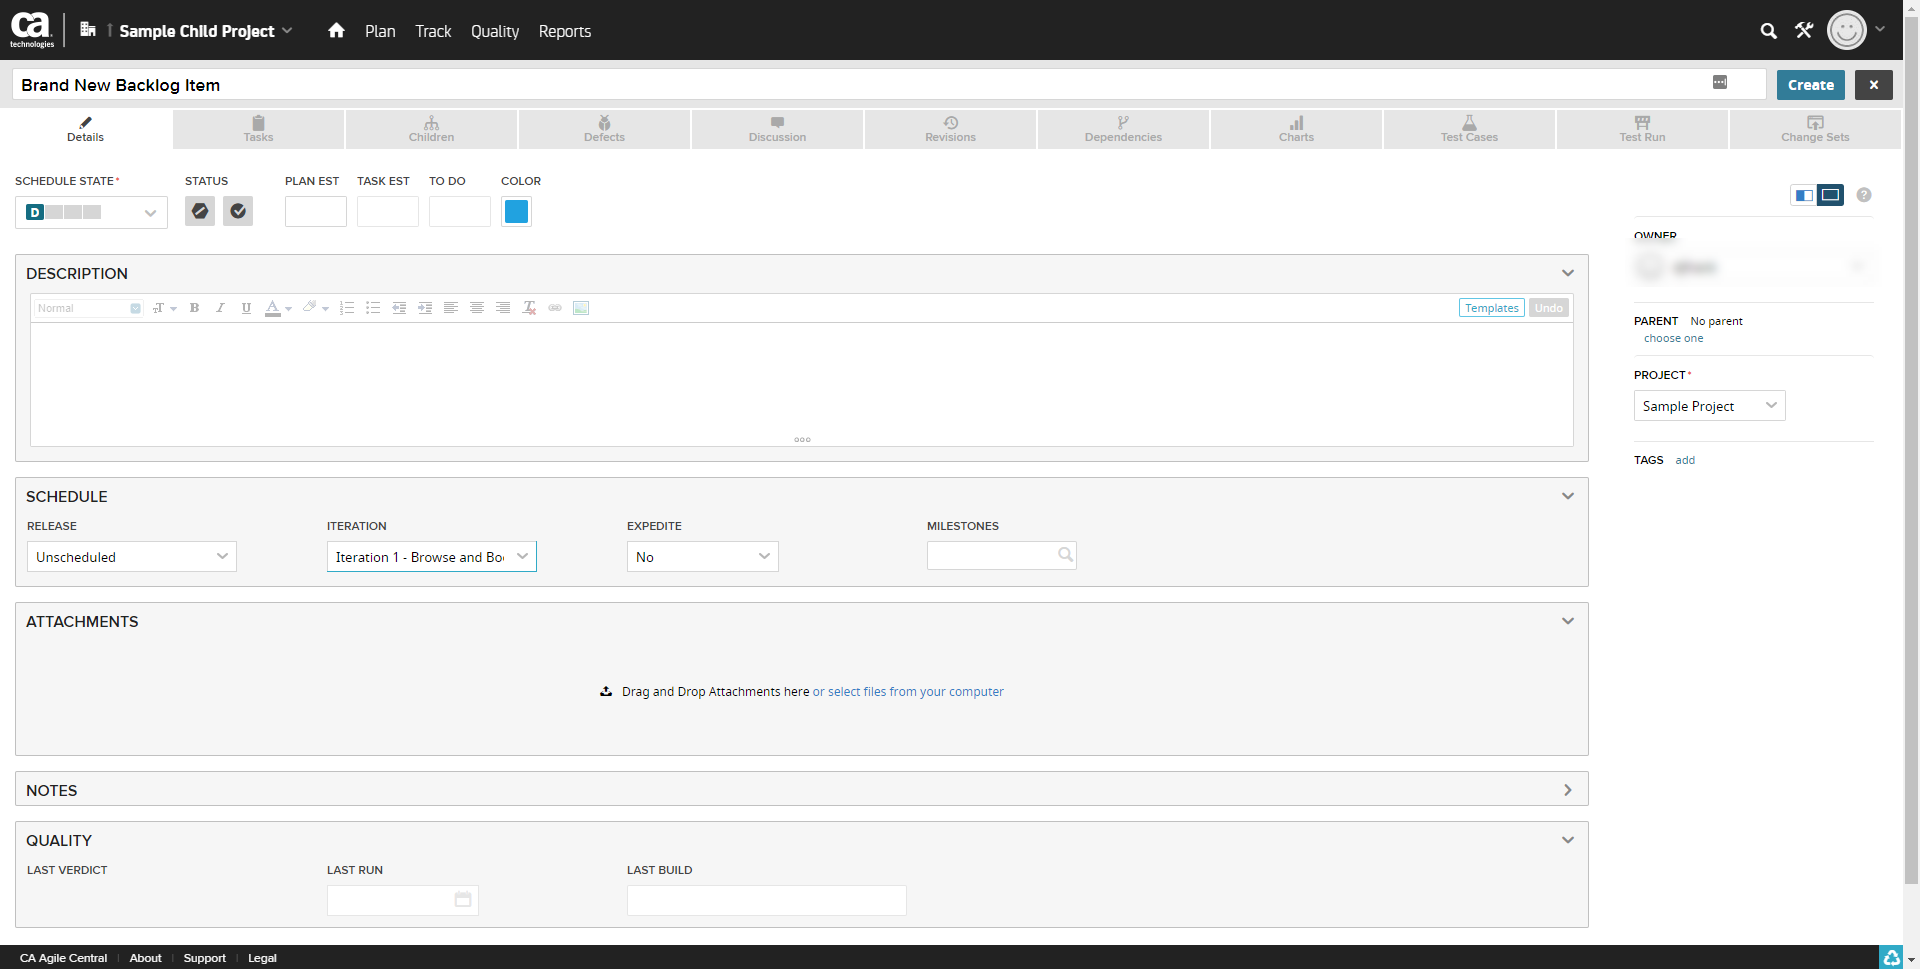The width and height of the screenshot is (1920, 969).
Task: Open the Iteration dropdown
Action: [431, 557]
